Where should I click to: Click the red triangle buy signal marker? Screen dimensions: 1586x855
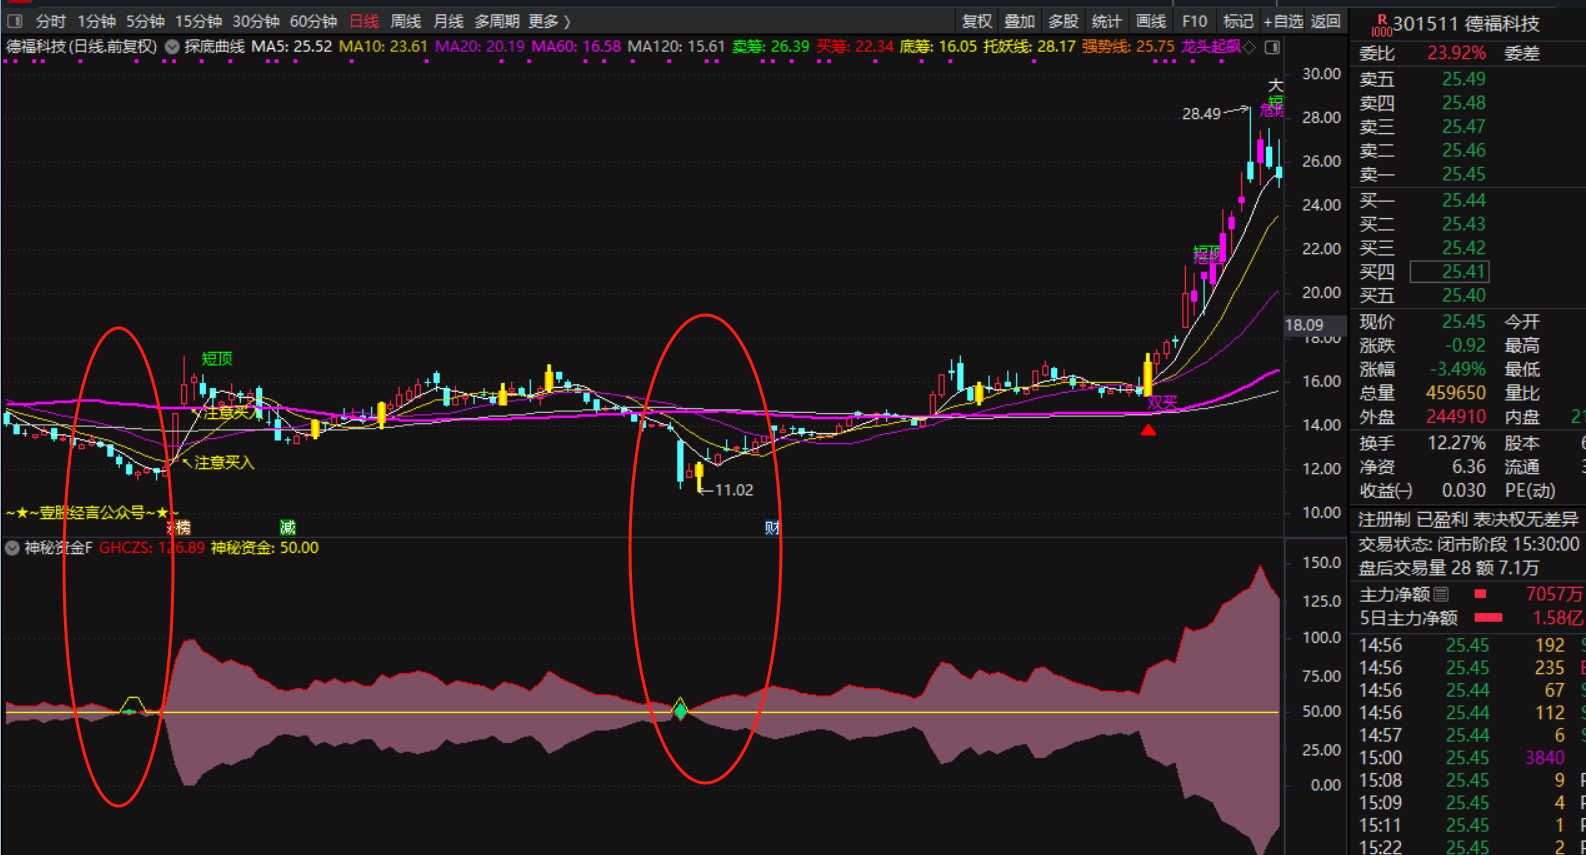[x=1148, y=430]
